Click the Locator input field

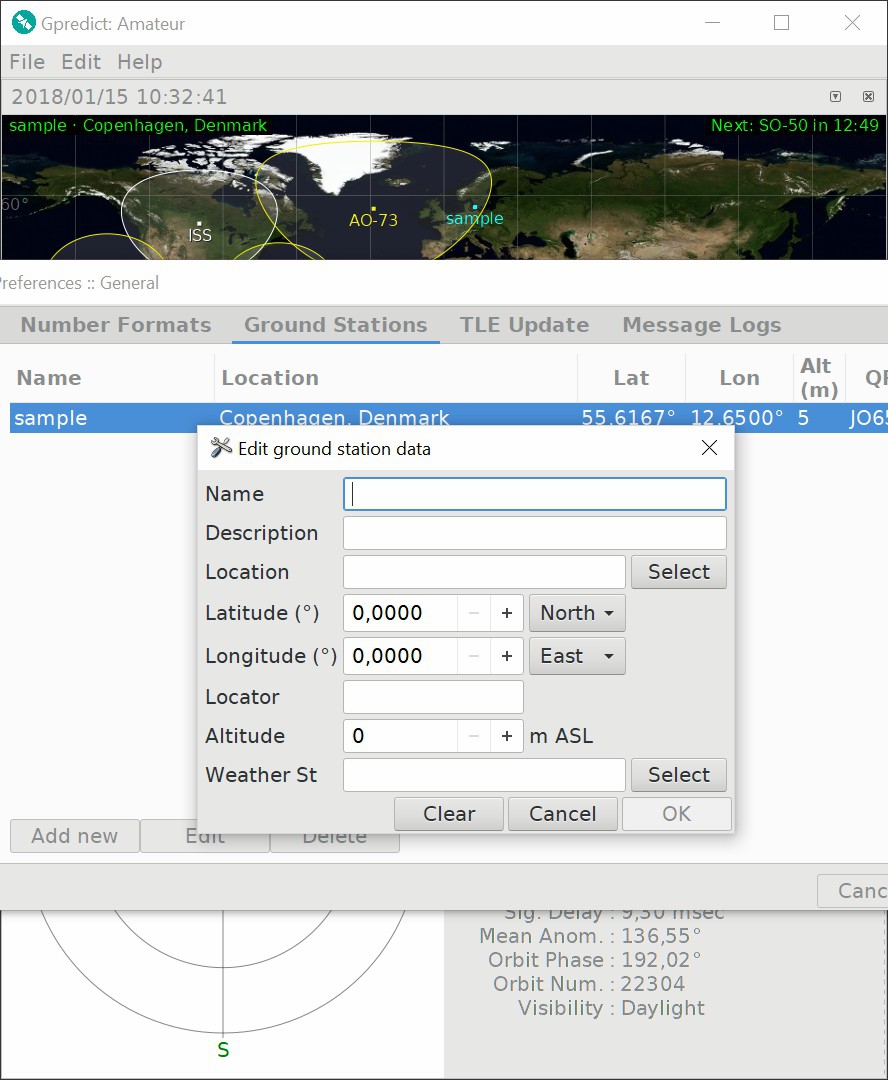[x=433, y=697]
